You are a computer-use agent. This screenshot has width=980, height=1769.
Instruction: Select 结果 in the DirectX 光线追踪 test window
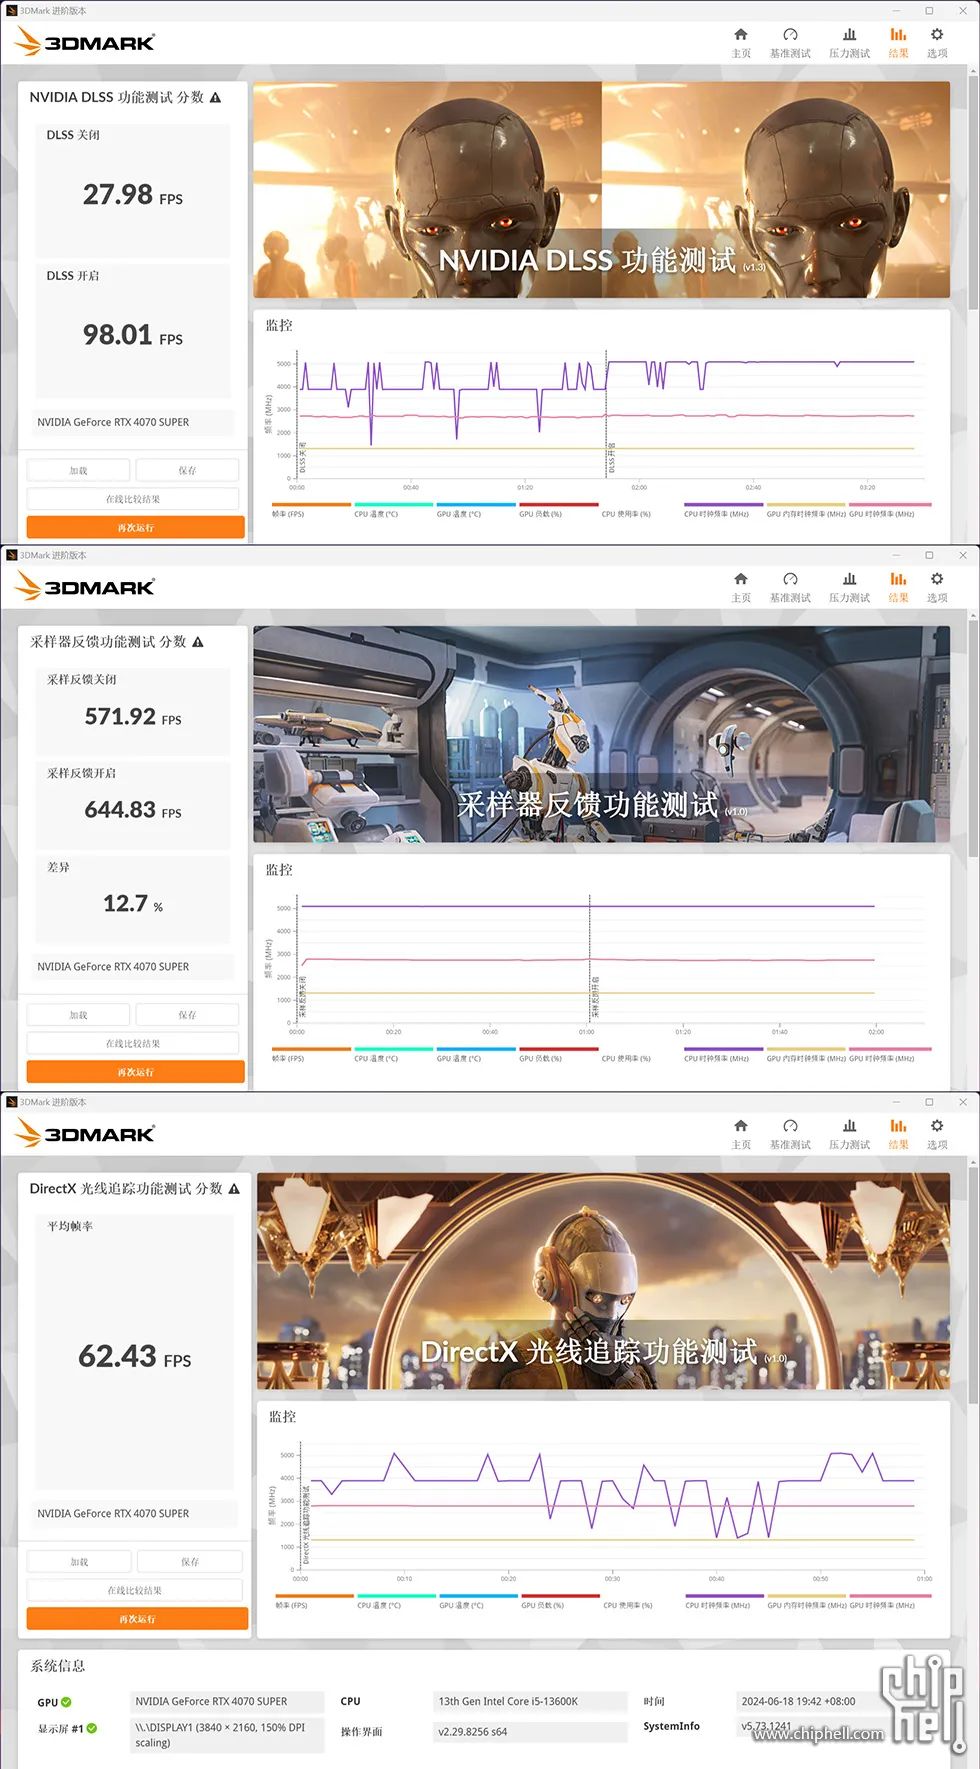898,1134
